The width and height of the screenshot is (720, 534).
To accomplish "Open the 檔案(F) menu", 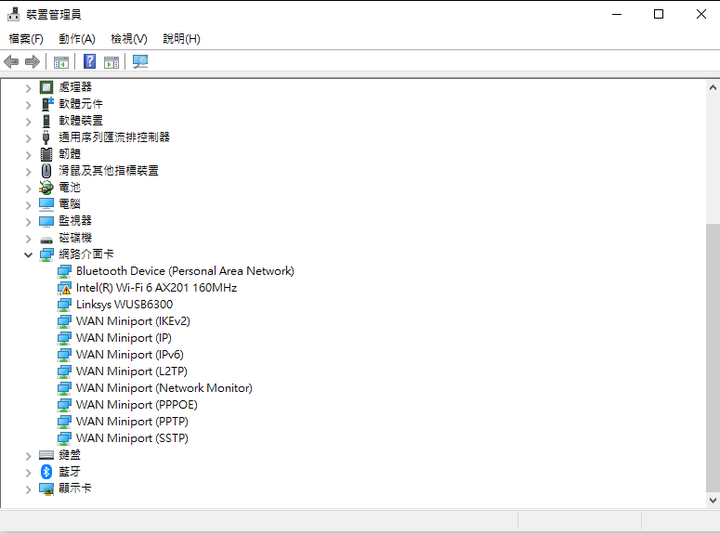I will (x=26, y=39).
